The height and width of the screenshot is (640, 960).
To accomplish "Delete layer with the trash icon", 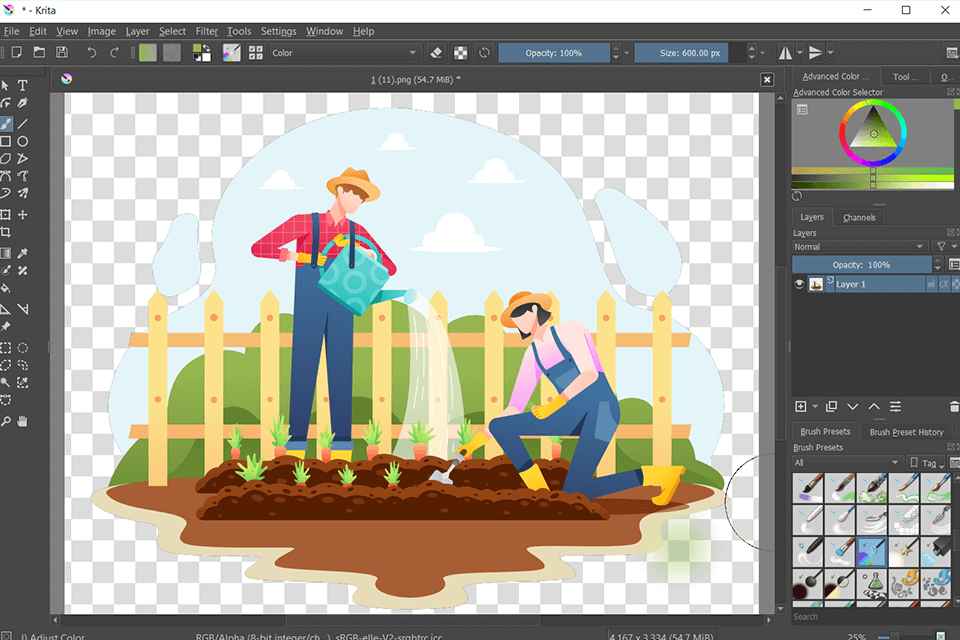I will (953, 406).
